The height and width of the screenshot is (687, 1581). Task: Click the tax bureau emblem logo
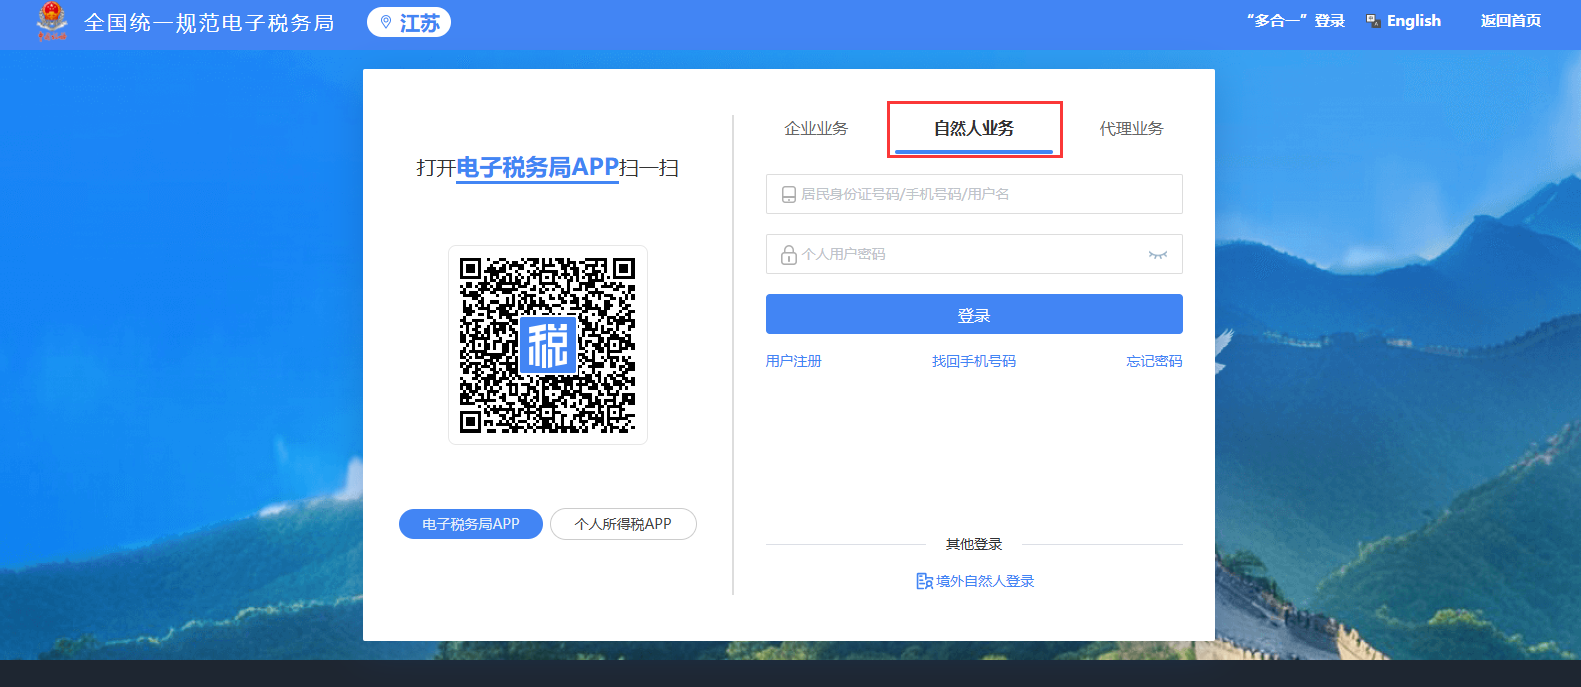pos(52,21)
